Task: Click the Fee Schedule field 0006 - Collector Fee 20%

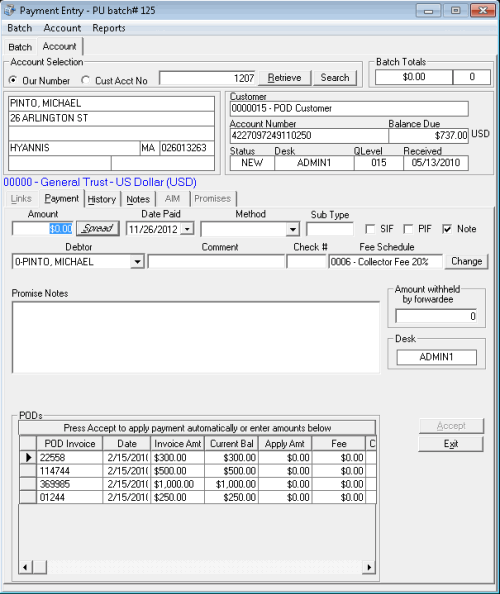Action: coord(385,261)
